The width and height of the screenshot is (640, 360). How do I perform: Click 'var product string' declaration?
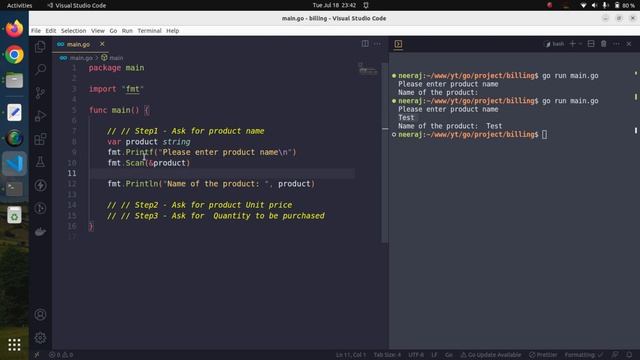coord(149,142)
